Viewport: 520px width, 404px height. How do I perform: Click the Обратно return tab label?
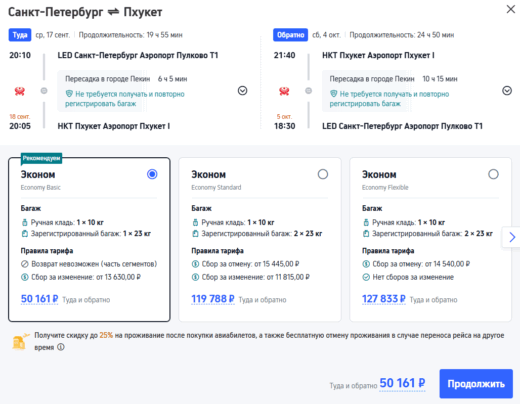pos(290,35)
